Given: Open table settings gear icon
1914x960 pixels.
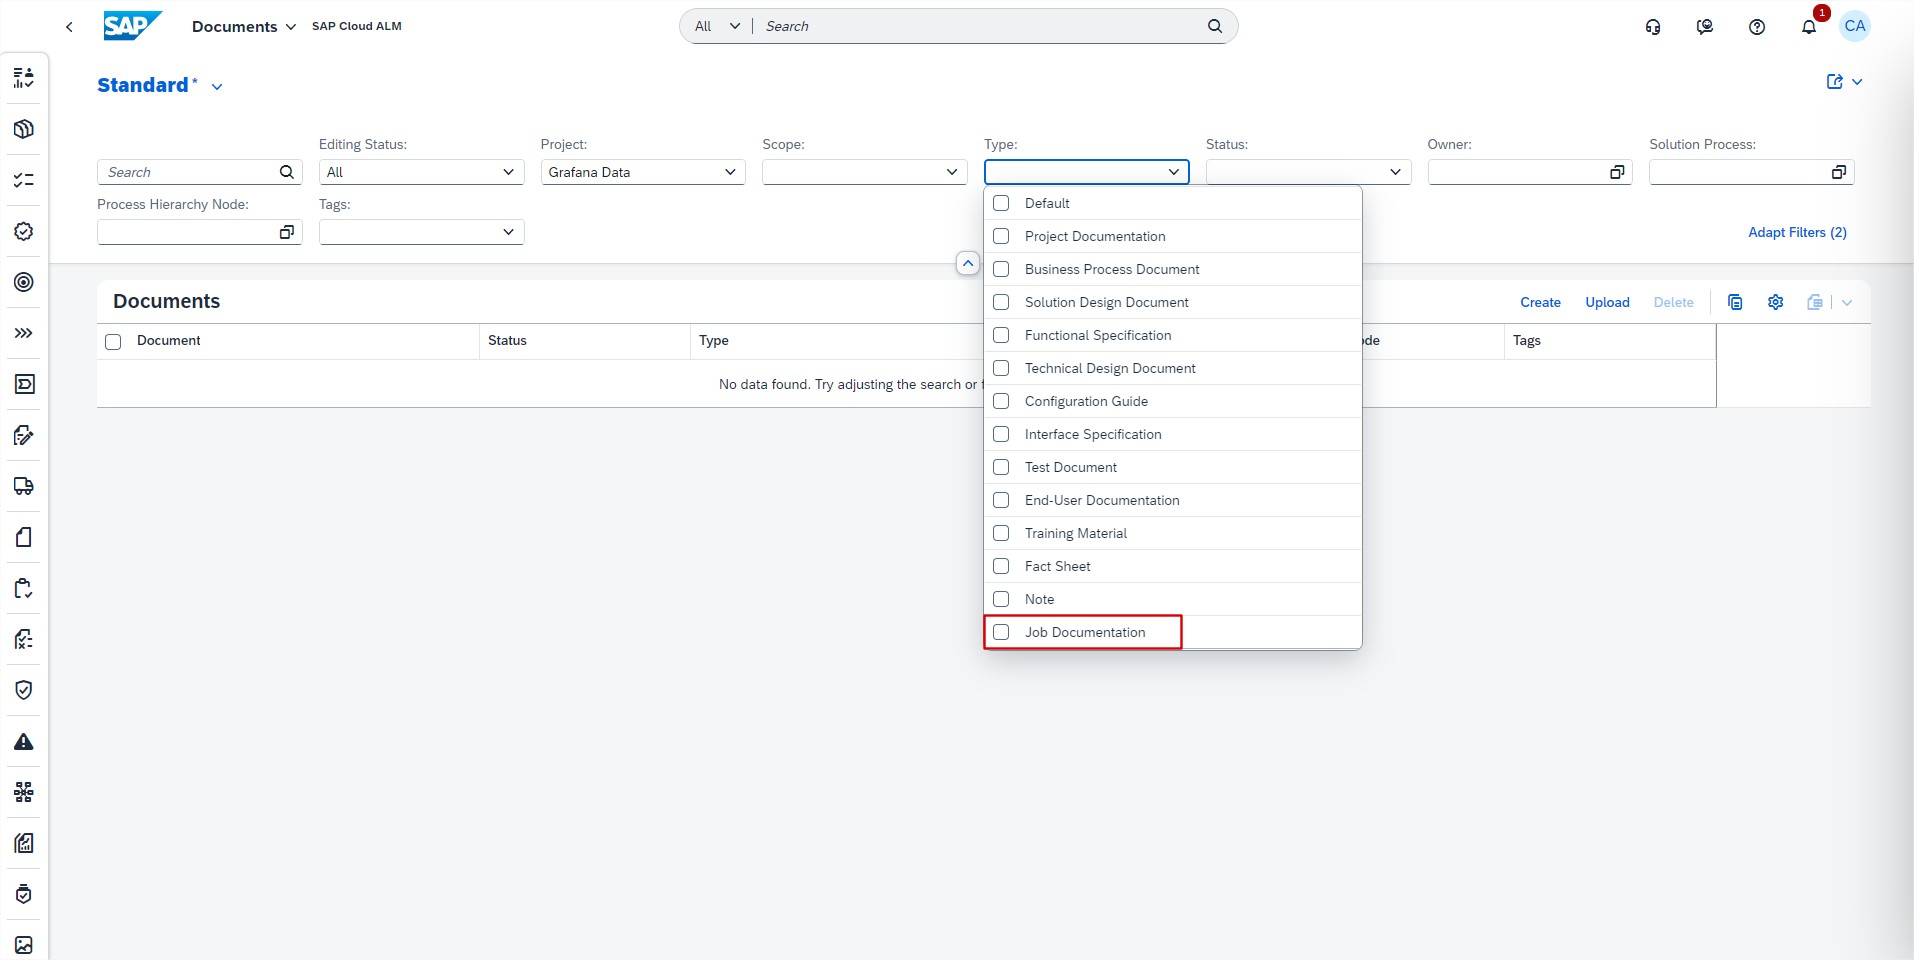Looking at the screenshot, I should tap(1775, 302).
